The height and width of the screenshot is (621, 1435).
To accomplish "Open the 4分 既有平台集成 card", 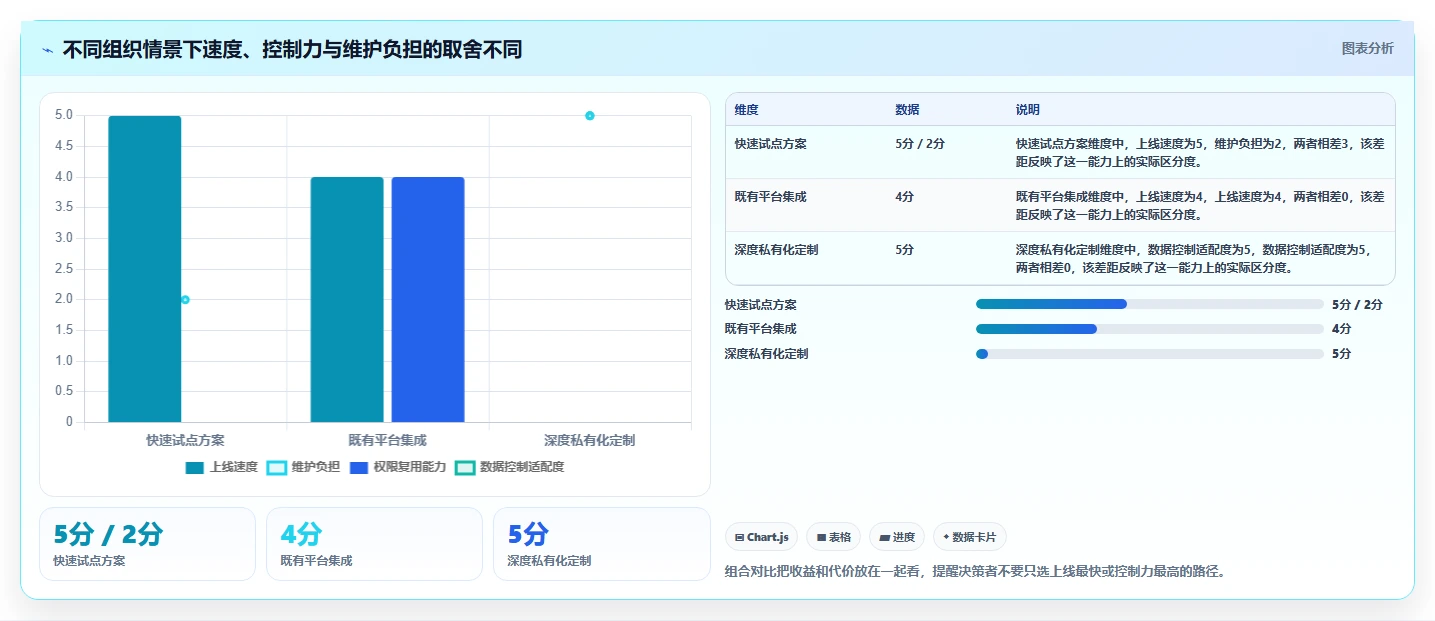I will coord(374,544).
